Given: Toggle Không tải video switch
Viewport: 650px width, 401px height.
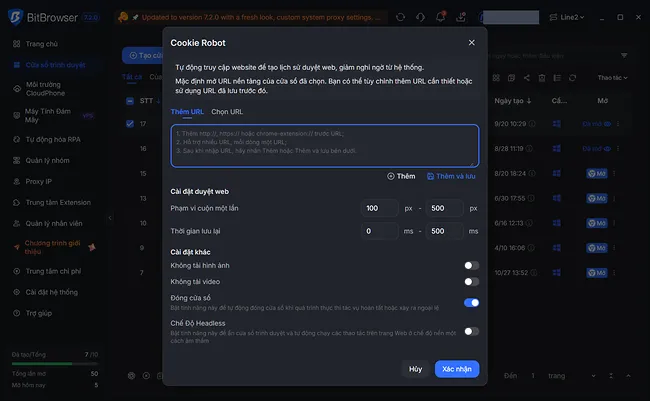Looking at the screenshot, I should (471, 282).
